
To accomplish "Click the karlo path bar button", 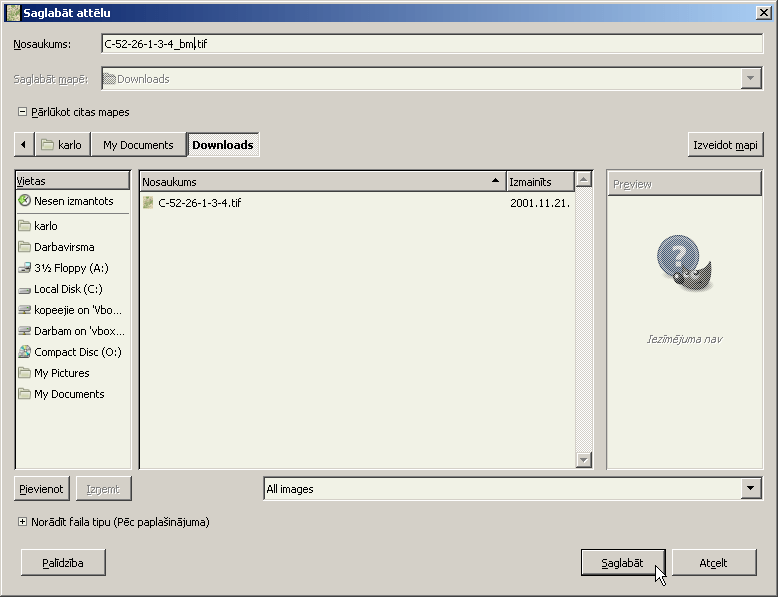I will tap(63, 144).
